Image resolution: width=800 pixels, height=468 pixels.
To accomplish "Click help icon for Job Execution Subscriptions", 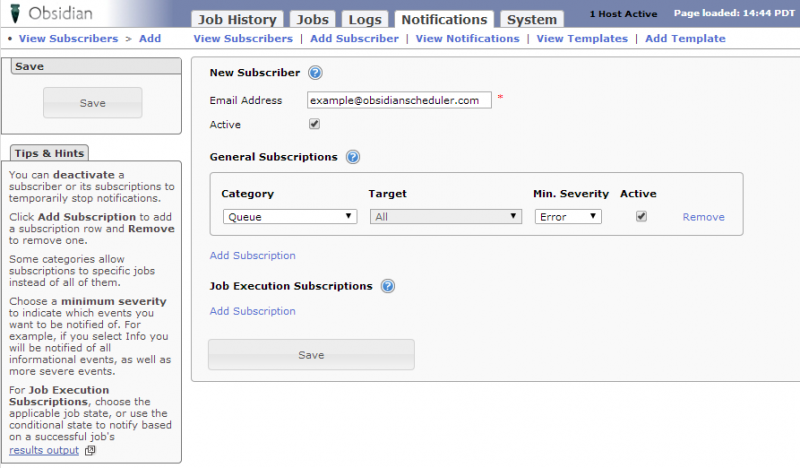I will tap(388, 286).
